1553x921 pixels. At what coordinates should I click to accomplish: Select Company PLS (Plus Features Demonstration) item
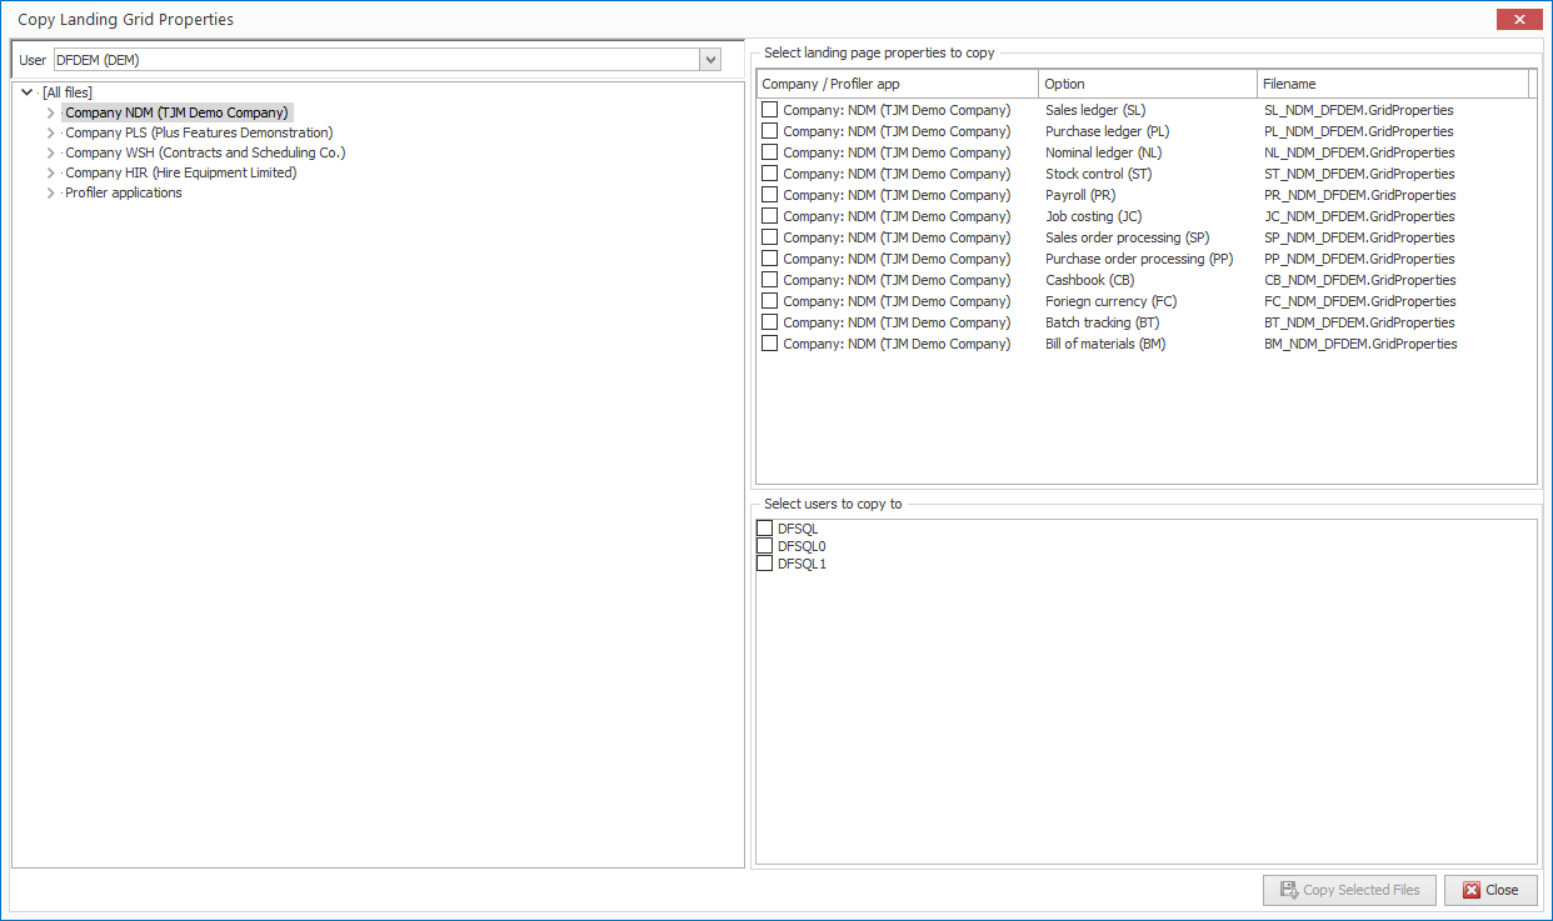tap(199, 133)
